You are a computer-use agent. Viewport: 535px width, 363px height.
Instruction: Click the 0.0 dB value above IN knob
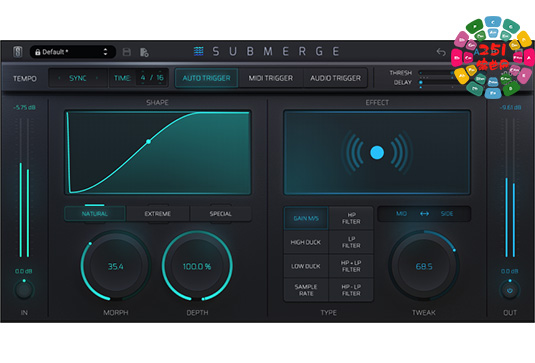pyautogui.click(x=24, y=271)
